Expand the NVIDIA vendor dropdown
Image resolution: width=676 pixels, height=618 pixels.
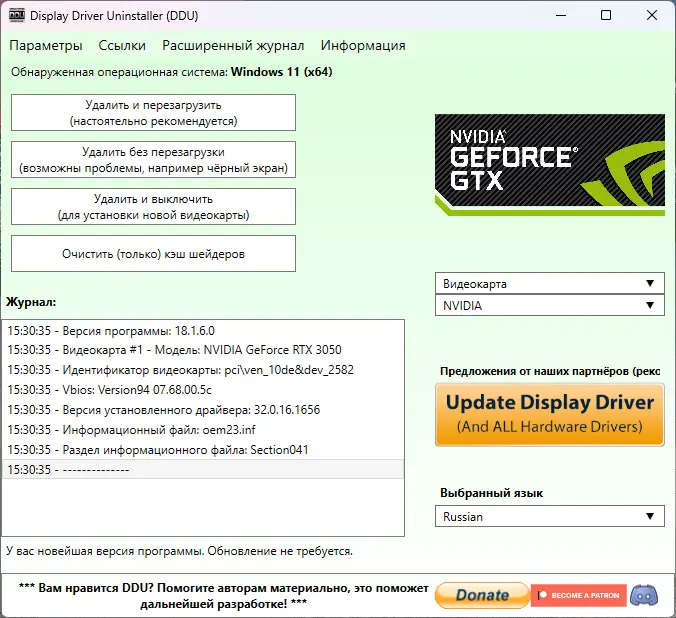(550, 305)
